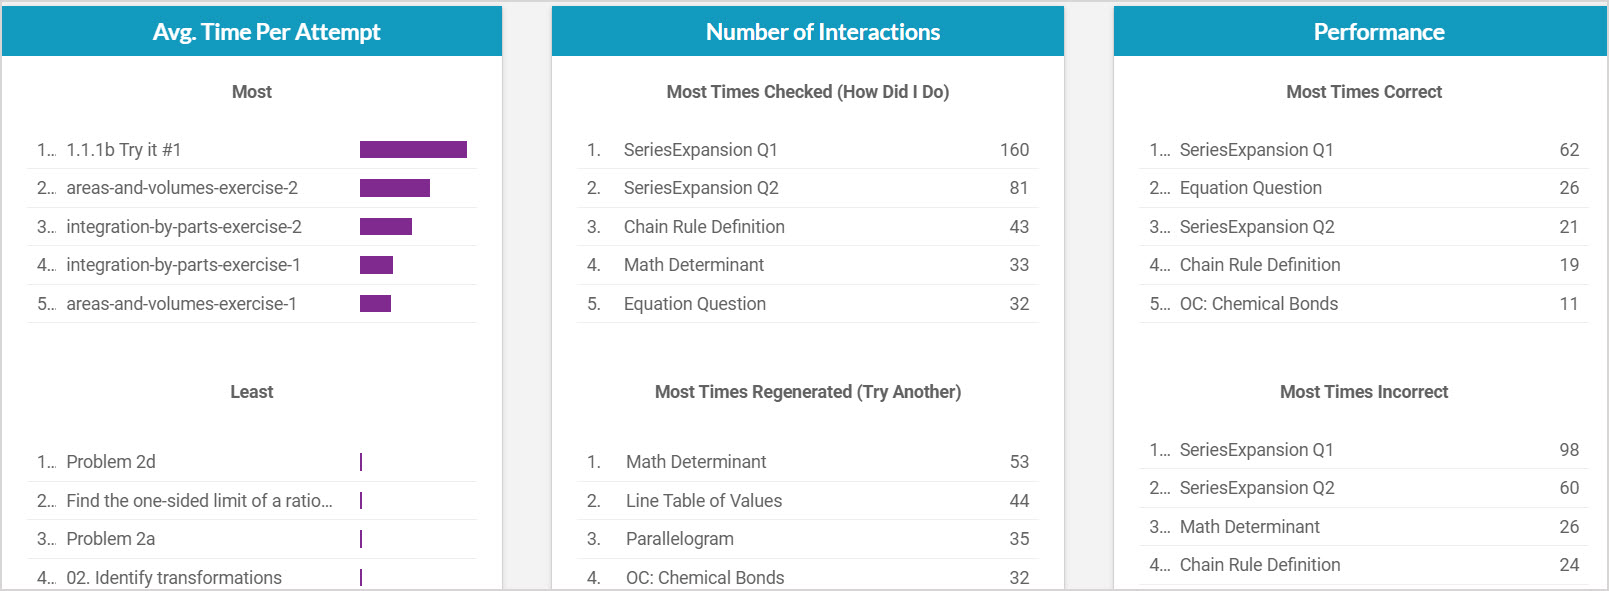Click '02. Identify transformations' entry
The image size is (1609, 591).
(x=174, y=578)
